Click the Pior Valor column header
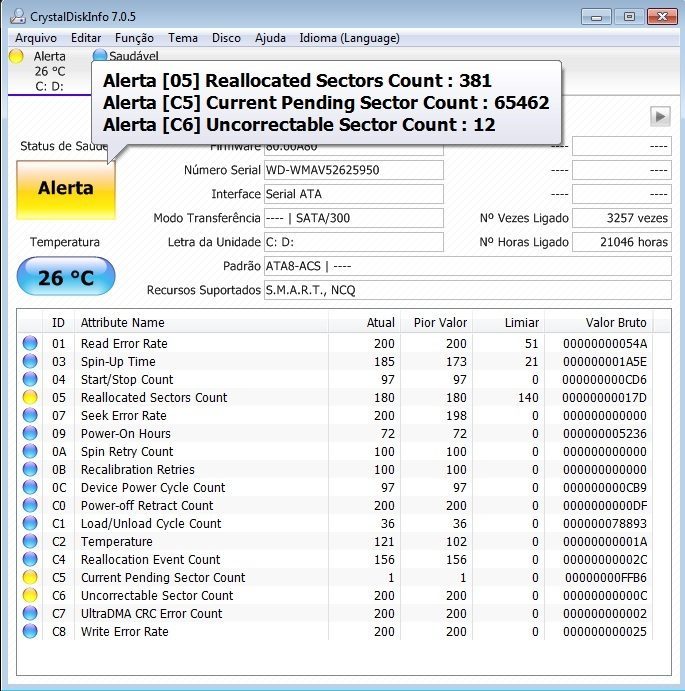685x691 pixels. click(436, 323)
